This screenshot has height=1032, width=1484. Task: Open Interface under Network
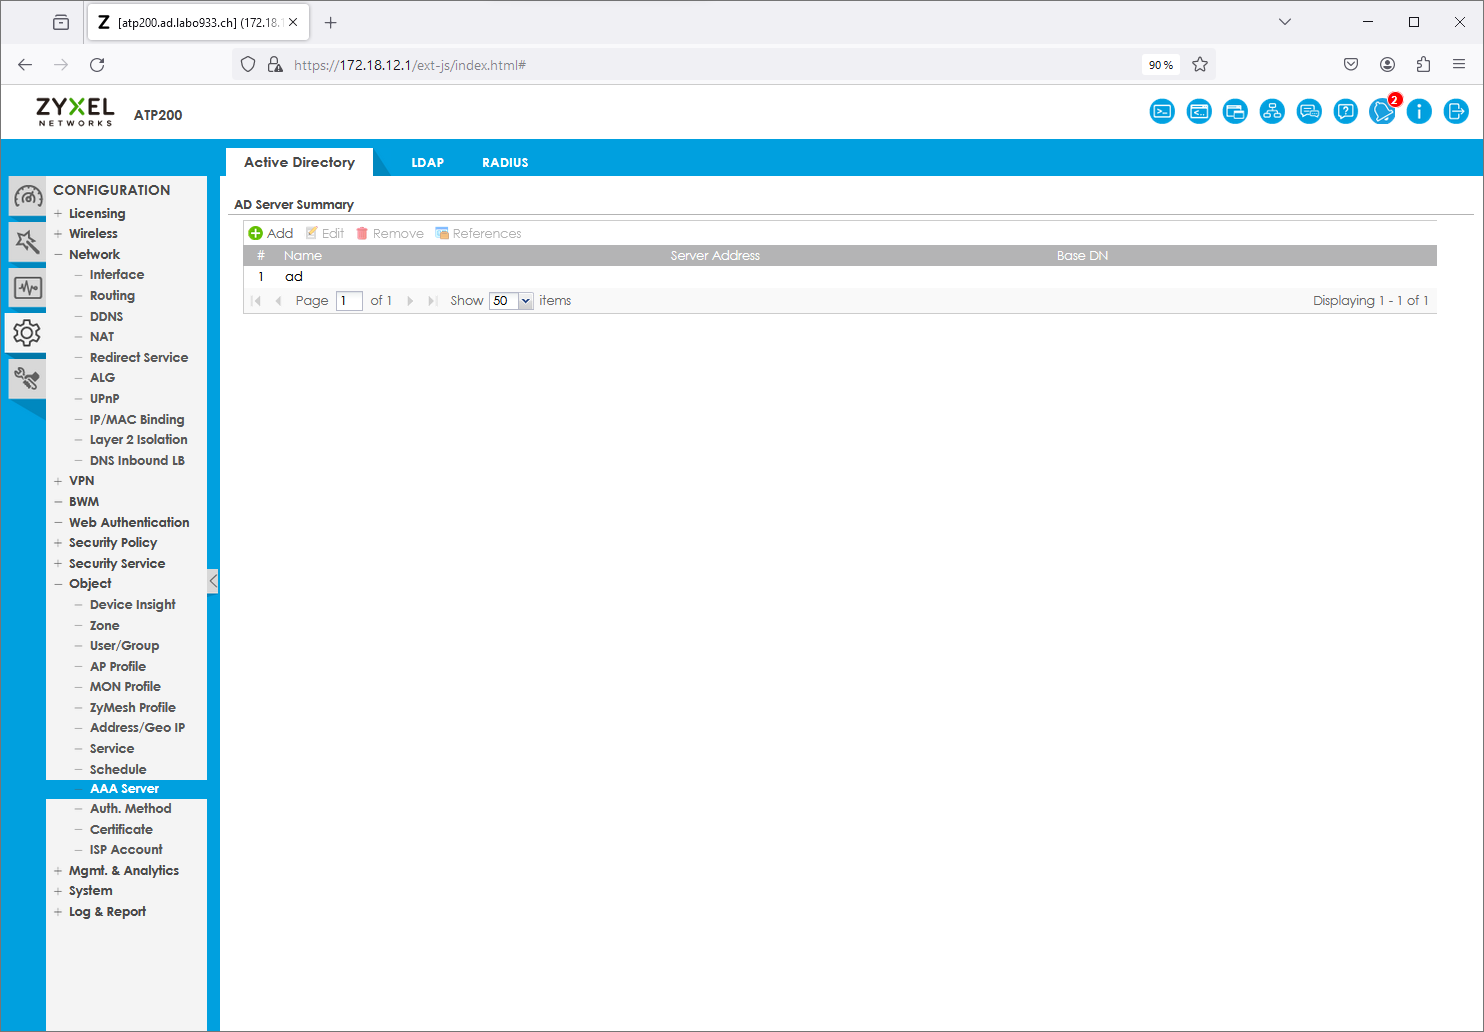click(x=117, y=275)
